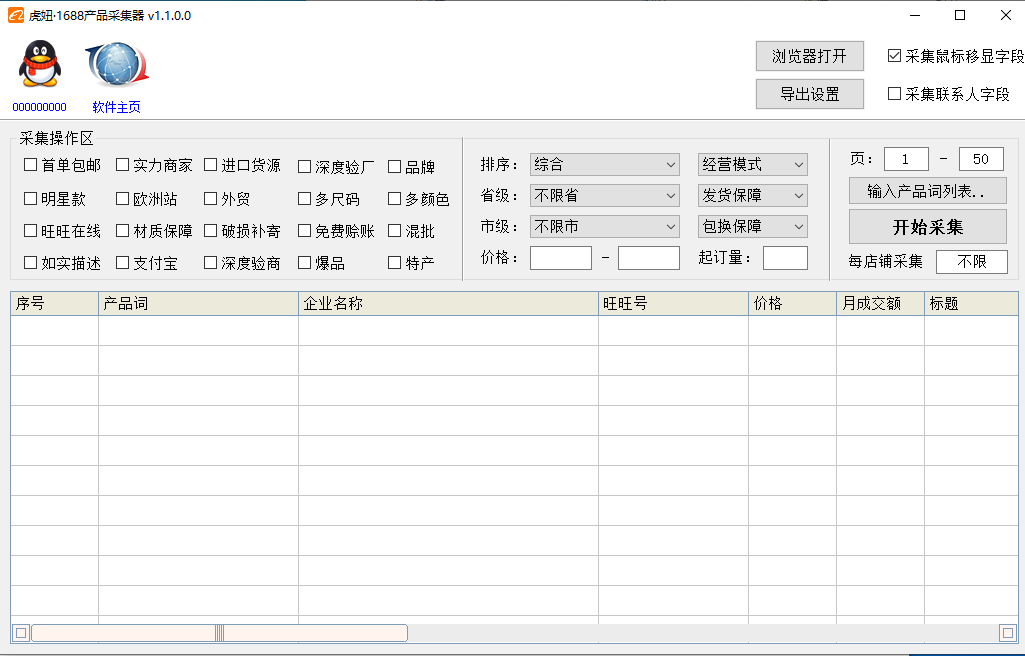Click the 企业名称 column header
The image size is (1025, 656).
(448, 303)
